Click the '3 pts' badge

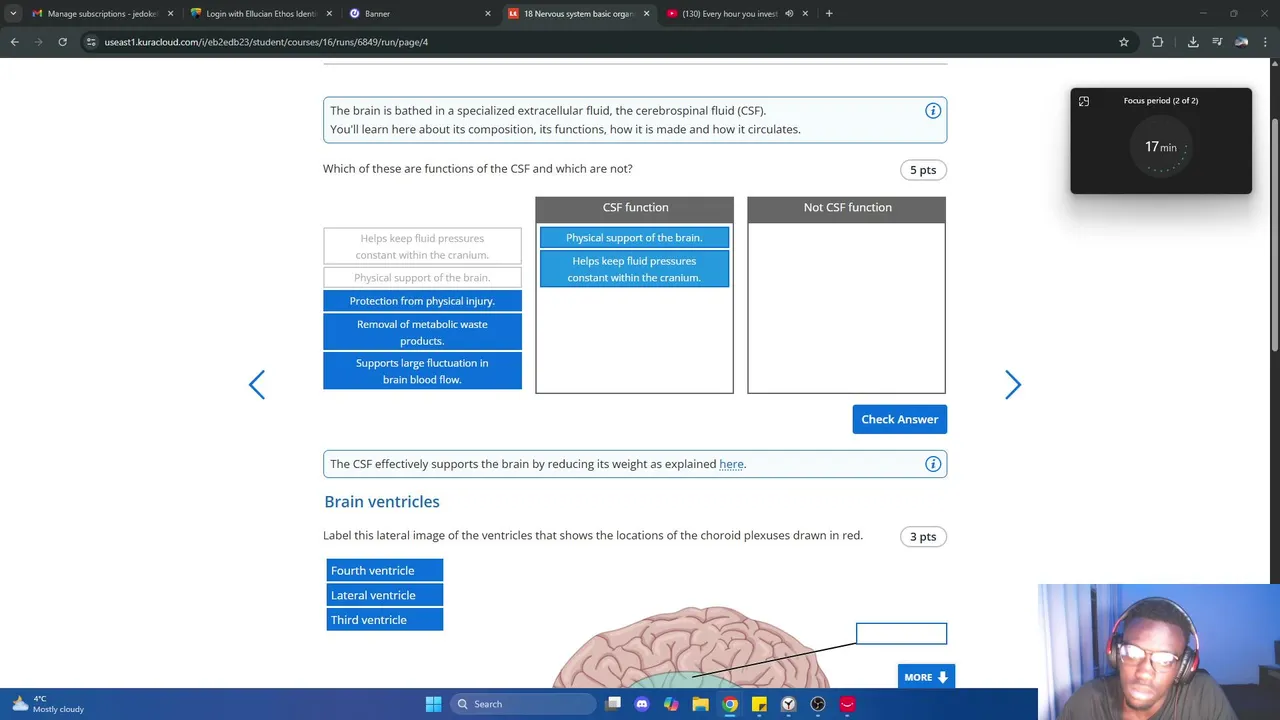[x=923, y=537]
